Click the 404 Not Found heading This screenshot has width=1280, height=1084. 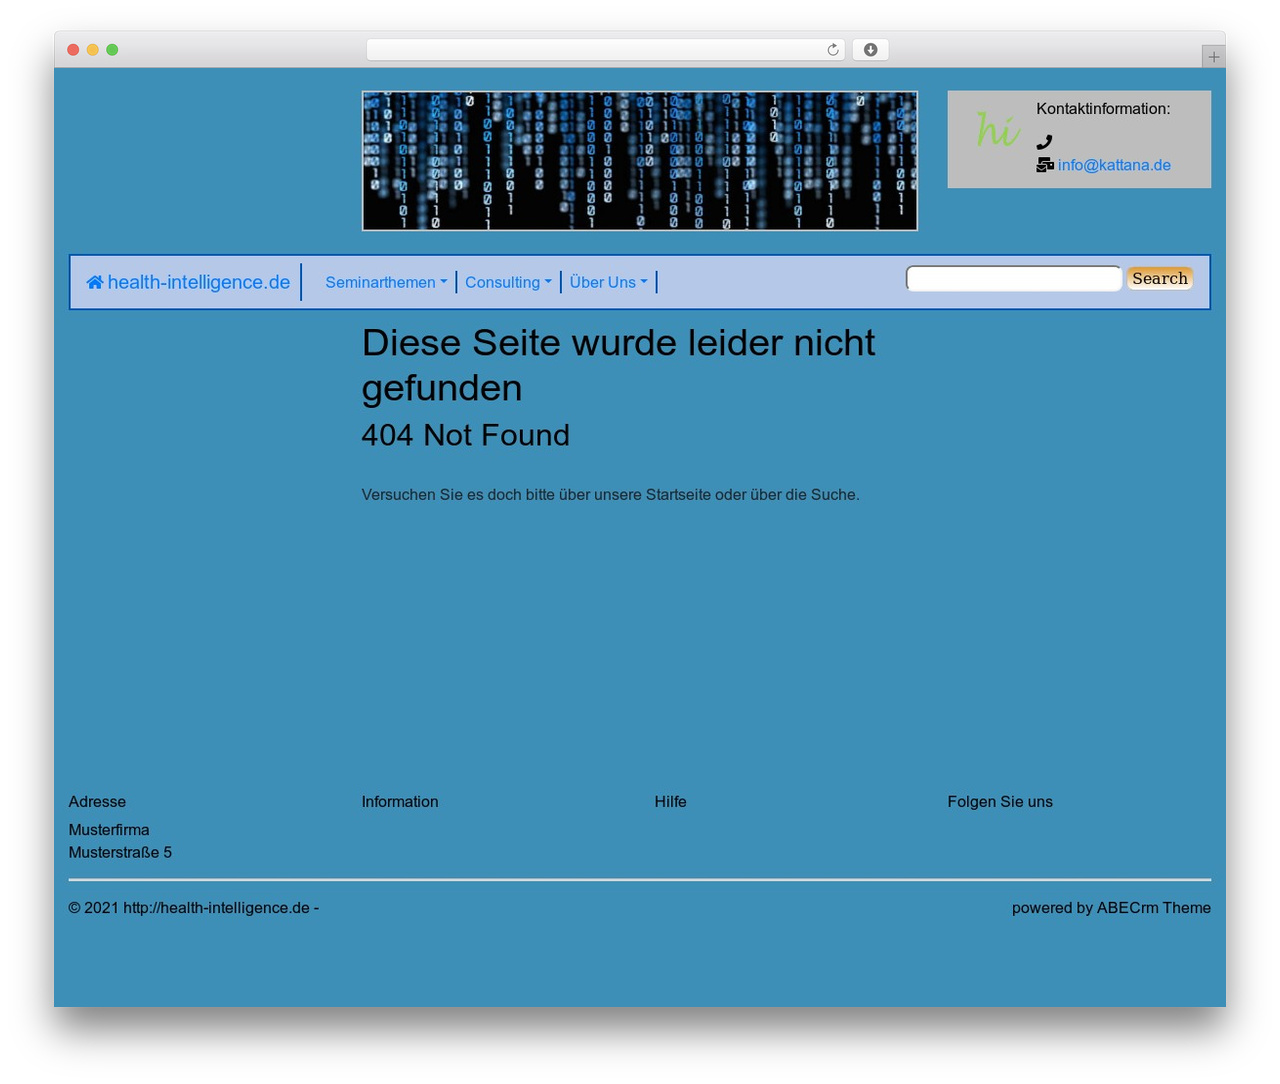465,435
